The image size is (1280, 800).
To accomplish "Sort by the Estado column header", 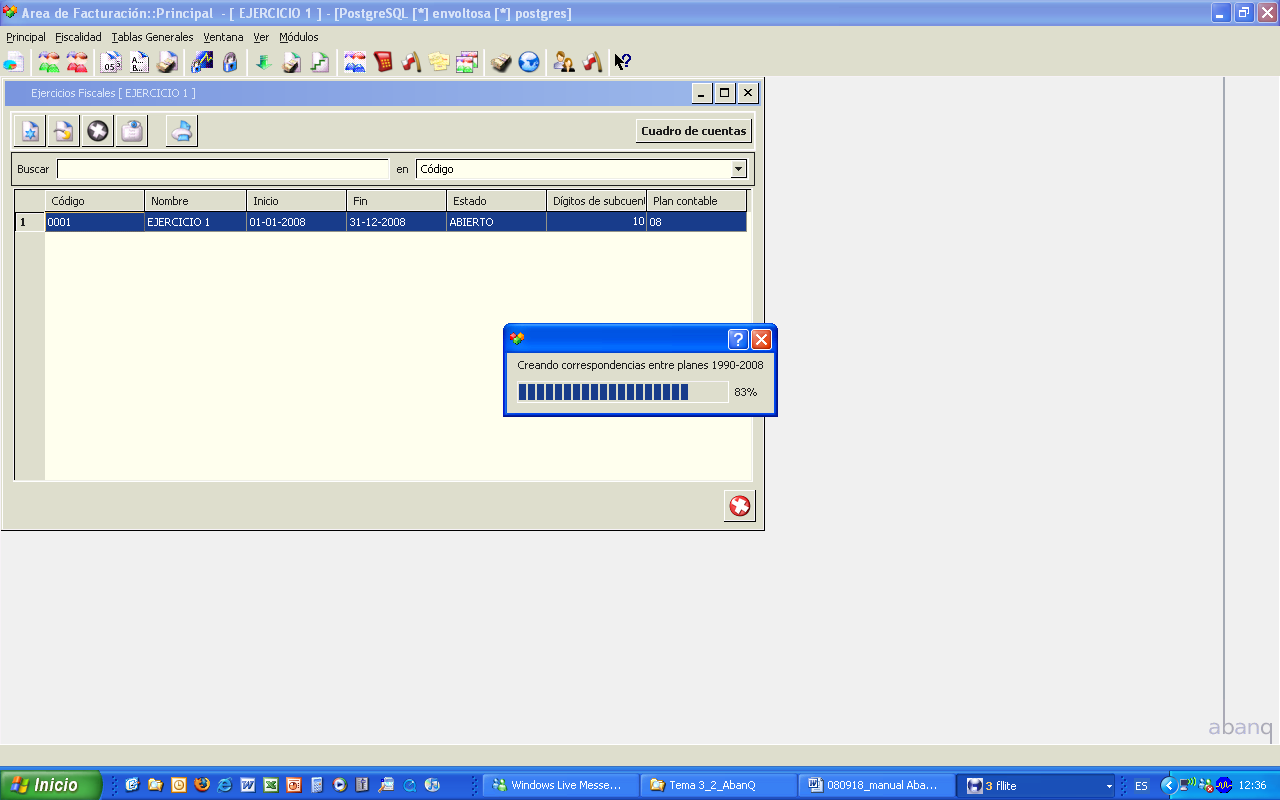I will click(x=497, y=201).
